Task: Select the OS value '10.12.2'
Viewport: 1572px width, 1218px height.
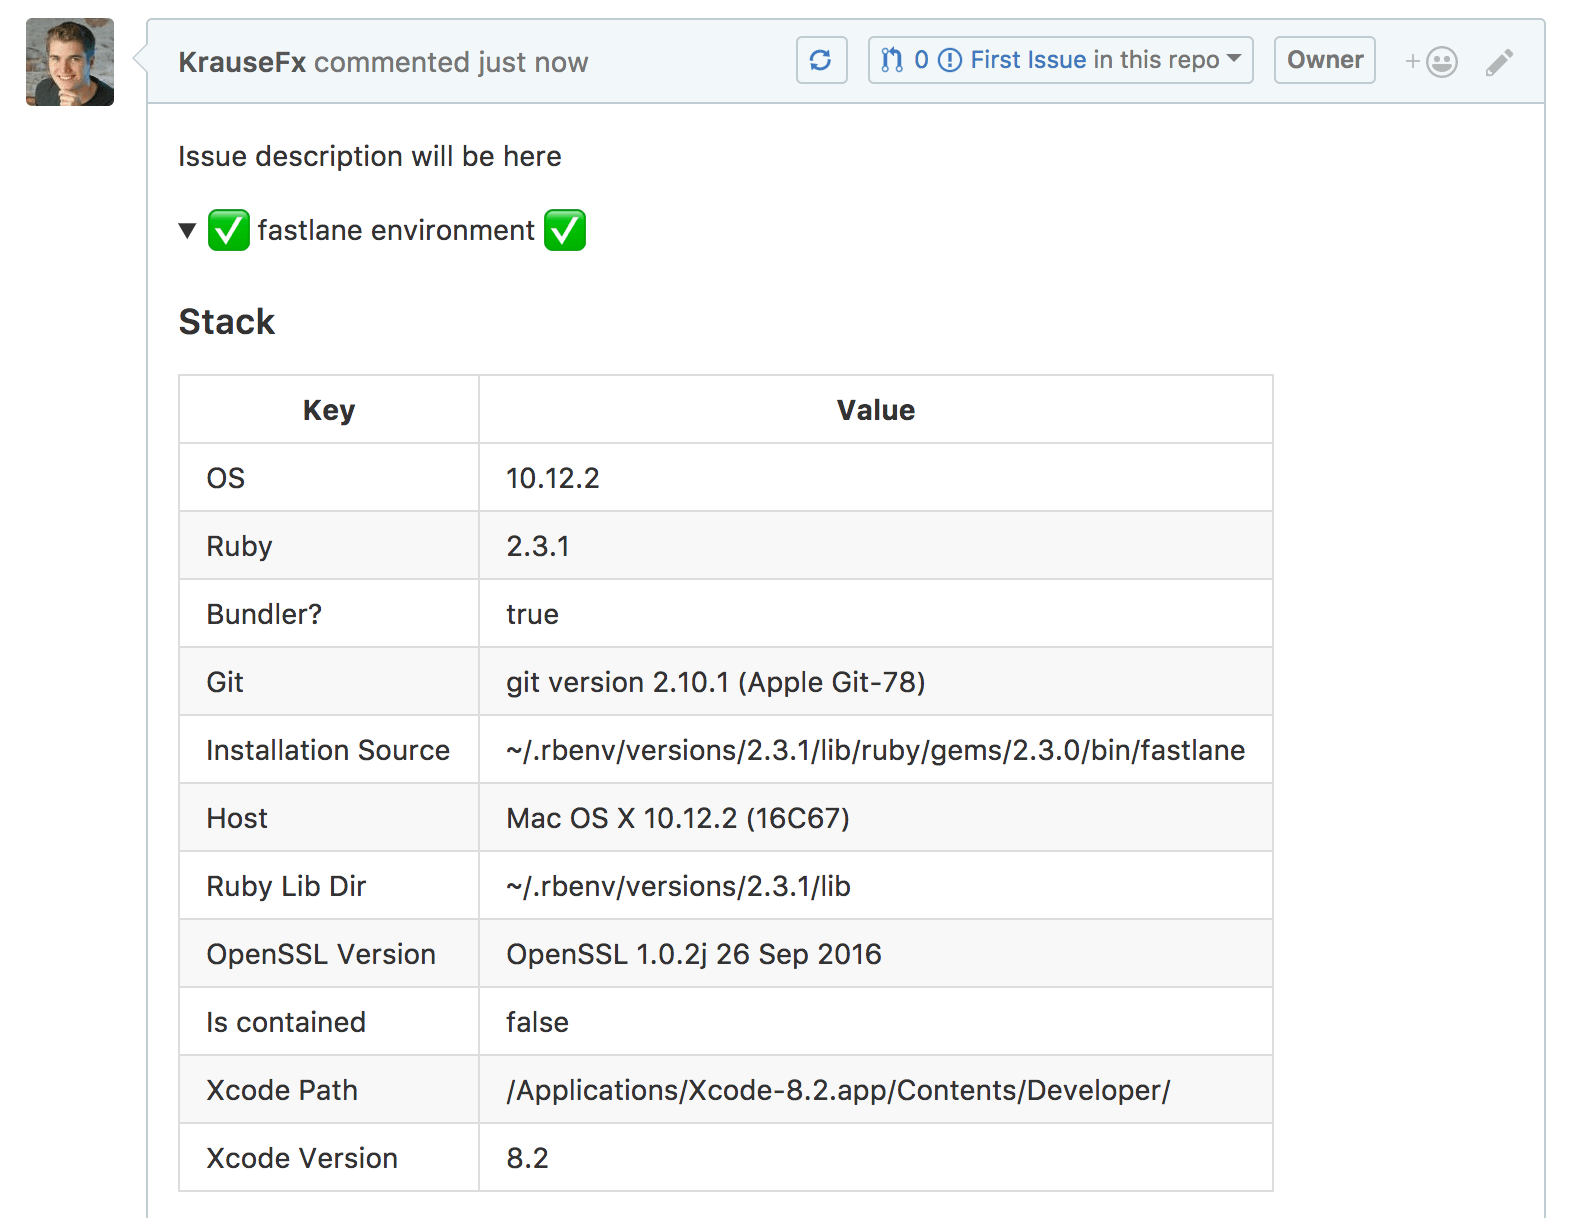Action: (876, 478)
